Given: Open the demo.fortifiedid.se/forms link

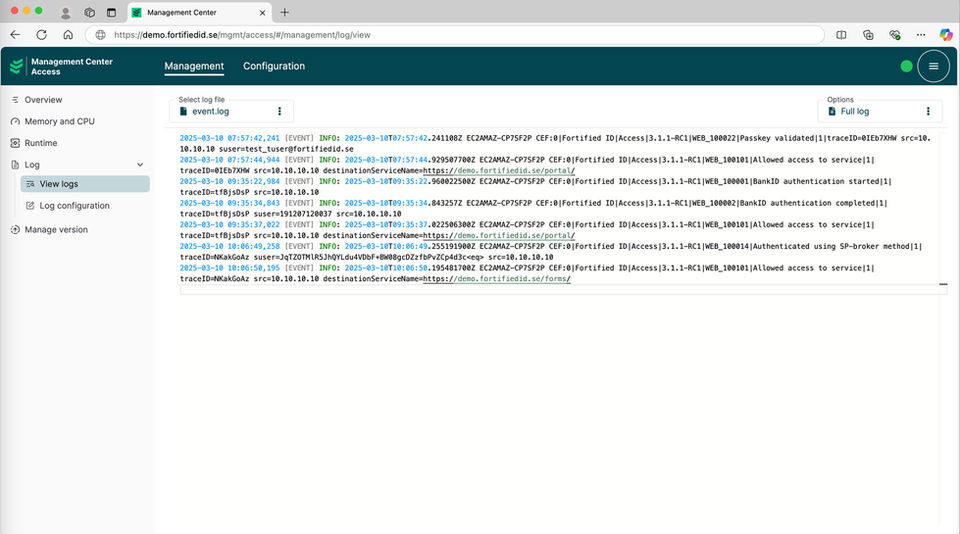Looking at the screenshot, I should click(497, 279).
